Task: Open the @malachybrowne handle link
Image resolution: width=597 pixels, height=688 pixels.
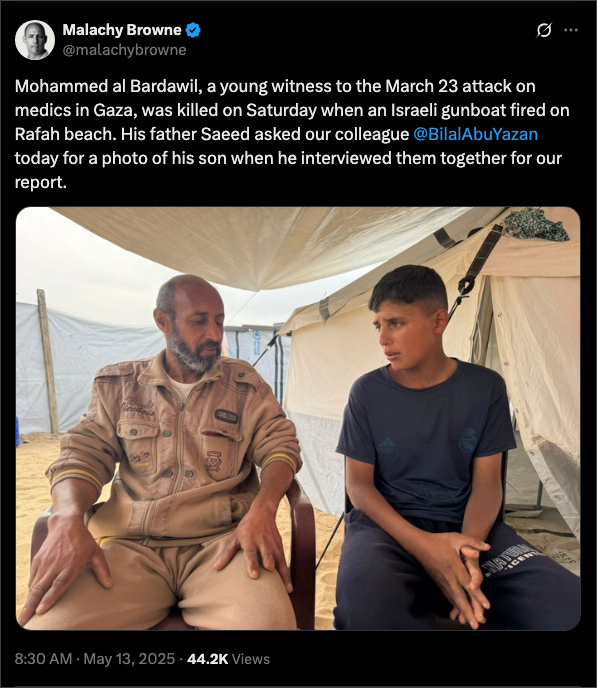Action: pyautogui.click(x=125, y=50)
